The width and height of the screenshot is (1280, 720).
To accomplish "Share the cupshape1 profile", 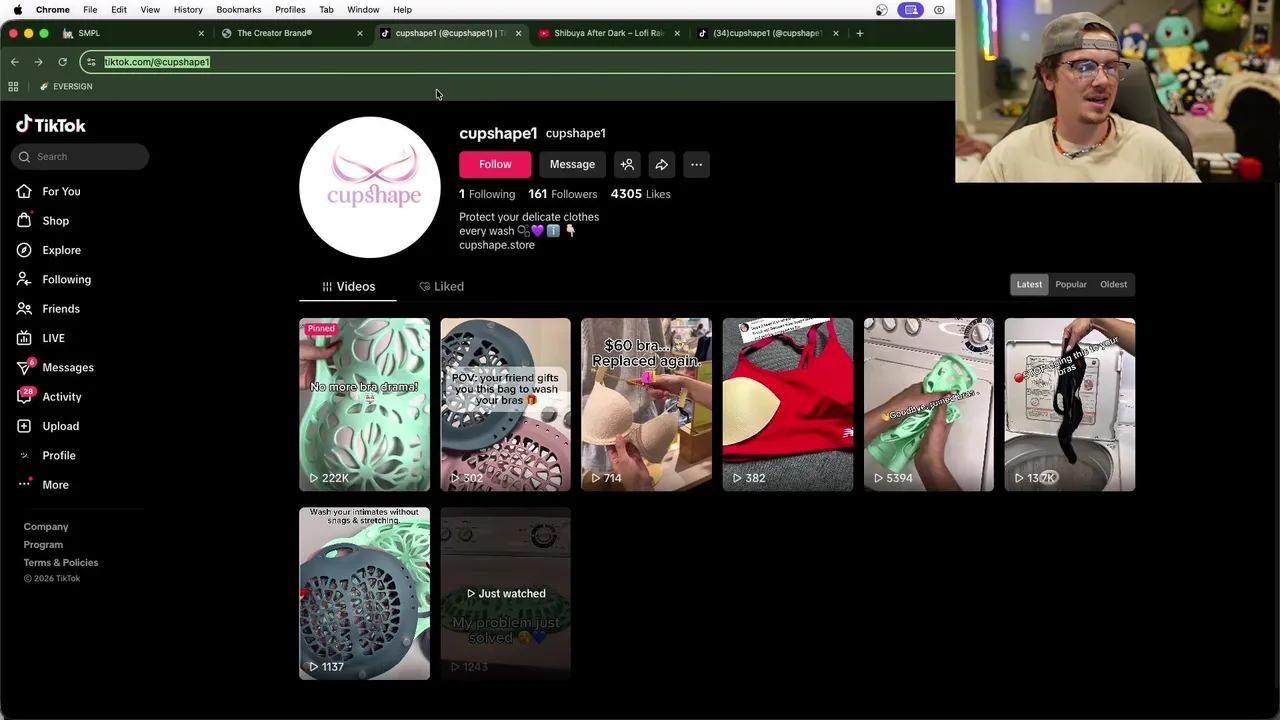I will click(661, 164).
